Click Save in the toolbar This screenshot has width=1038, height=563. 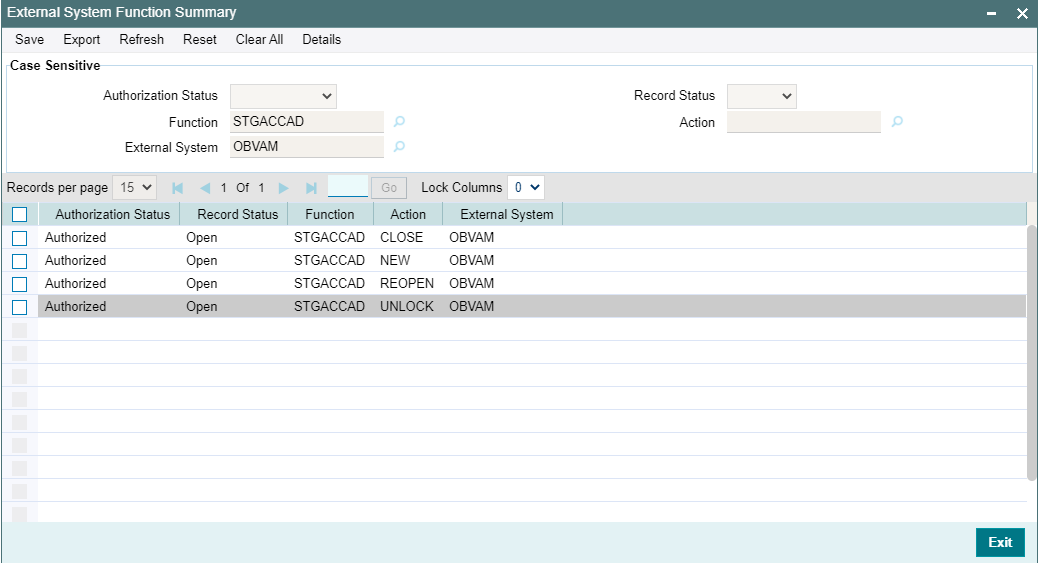point(30,39)
